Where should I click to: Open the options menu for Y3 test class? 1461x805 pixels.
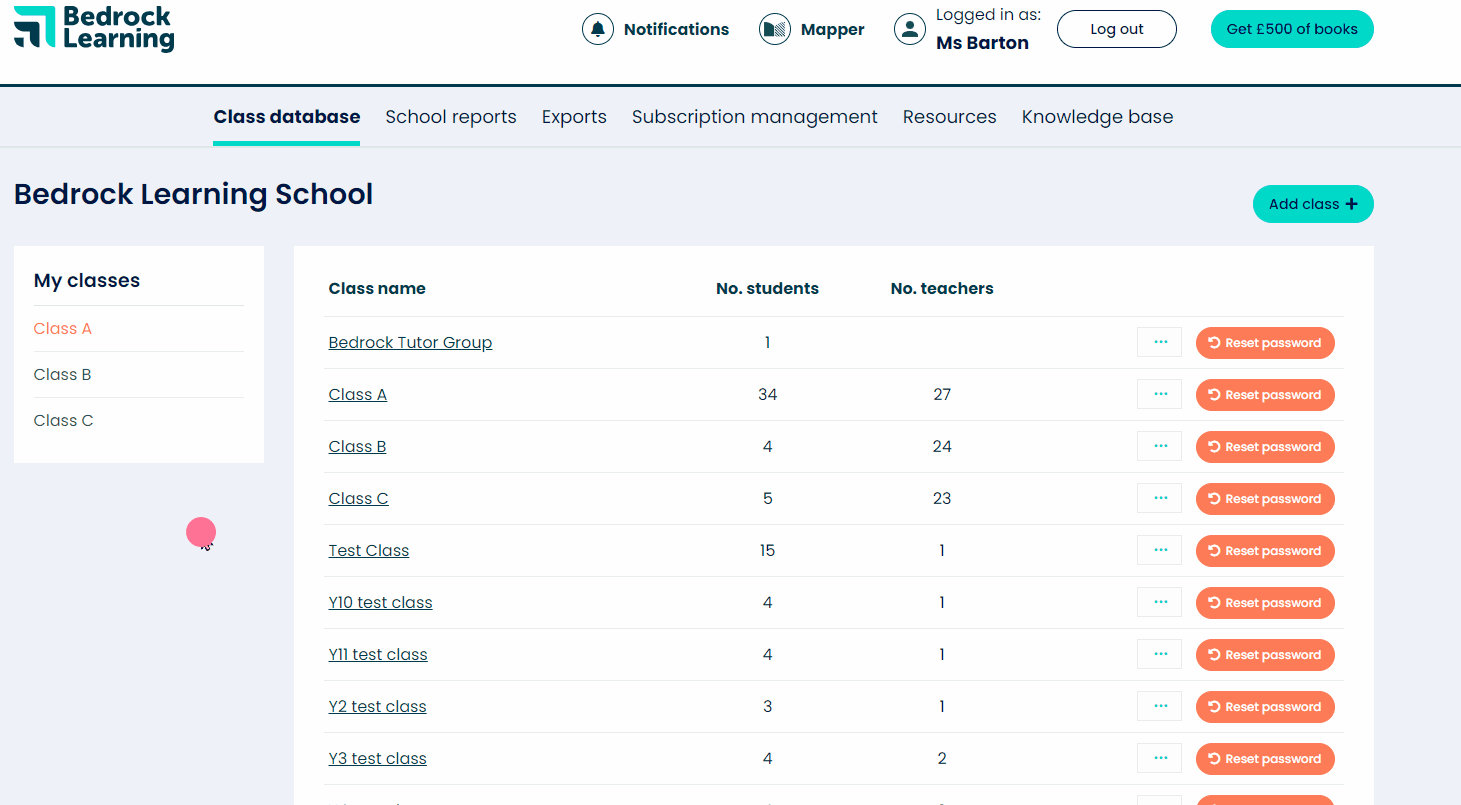(x=1159, y=758)
